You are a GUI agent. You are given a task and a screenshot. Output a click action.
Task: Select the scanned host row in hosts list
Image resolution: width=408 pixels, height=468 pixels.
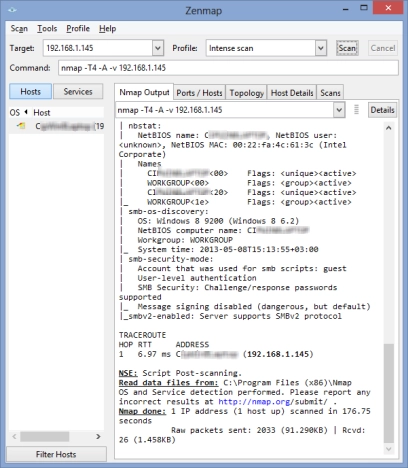pyautogui.click(x=57, y=126)
